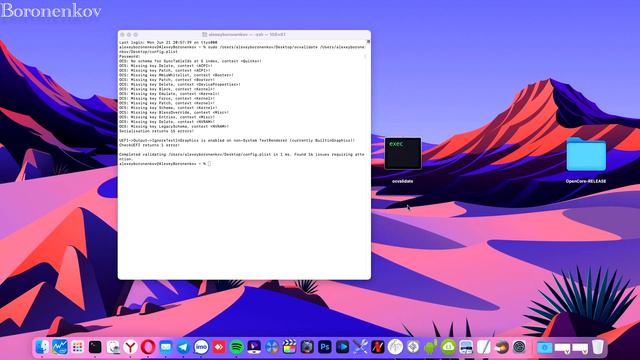Image resolution: width=640 pixels, height=360 pixels.
Task: Open the Trash in the dock
Action: (598, 347)
